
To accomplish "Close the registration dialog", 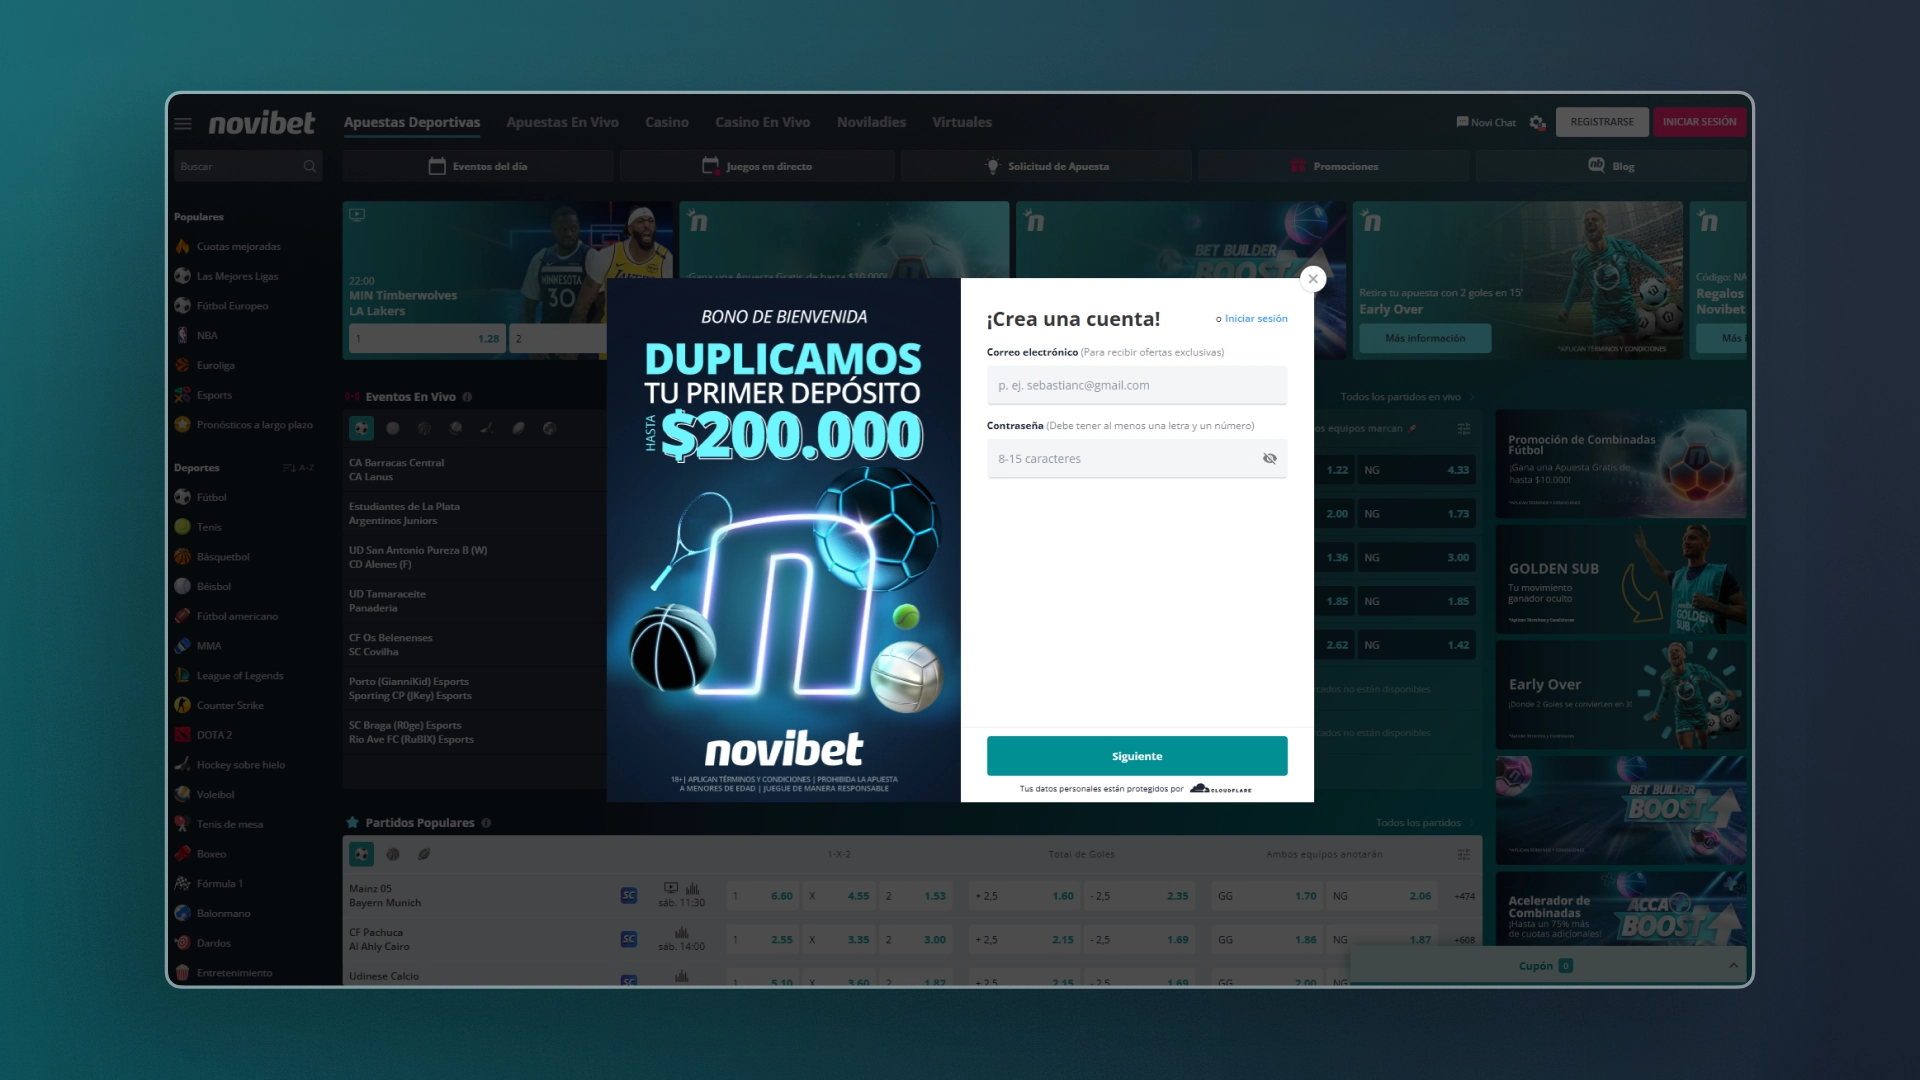I will (x=1313, y=279).
